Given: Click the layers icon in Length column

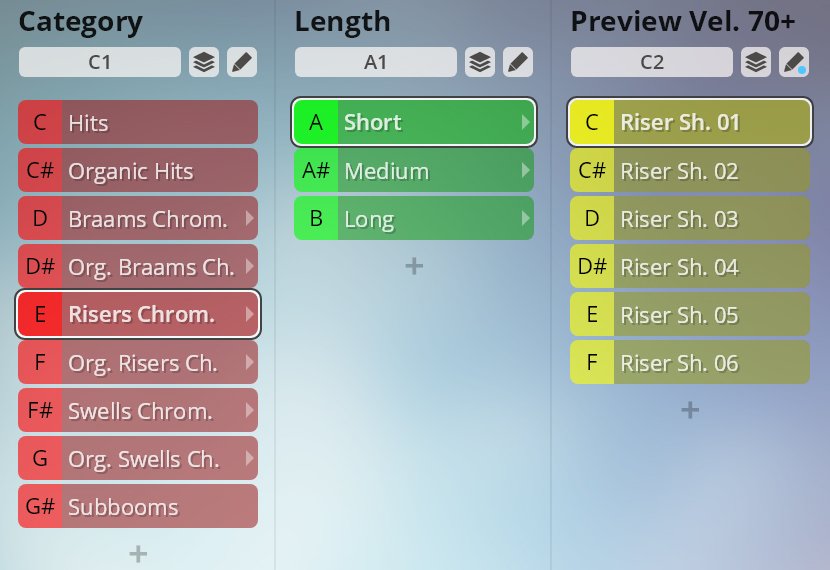Looking at the screenshot, I should click(x=480, y=62).
